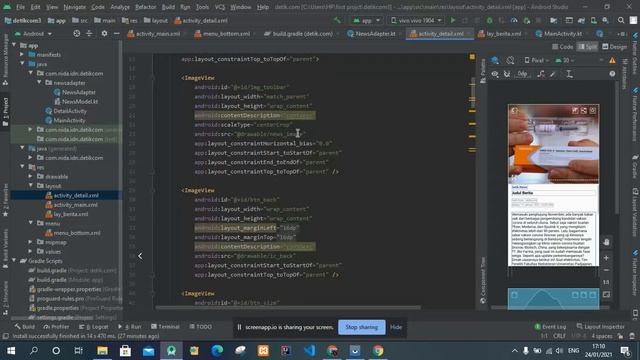Expand the mipmap folder

click(x=31, y=242)
